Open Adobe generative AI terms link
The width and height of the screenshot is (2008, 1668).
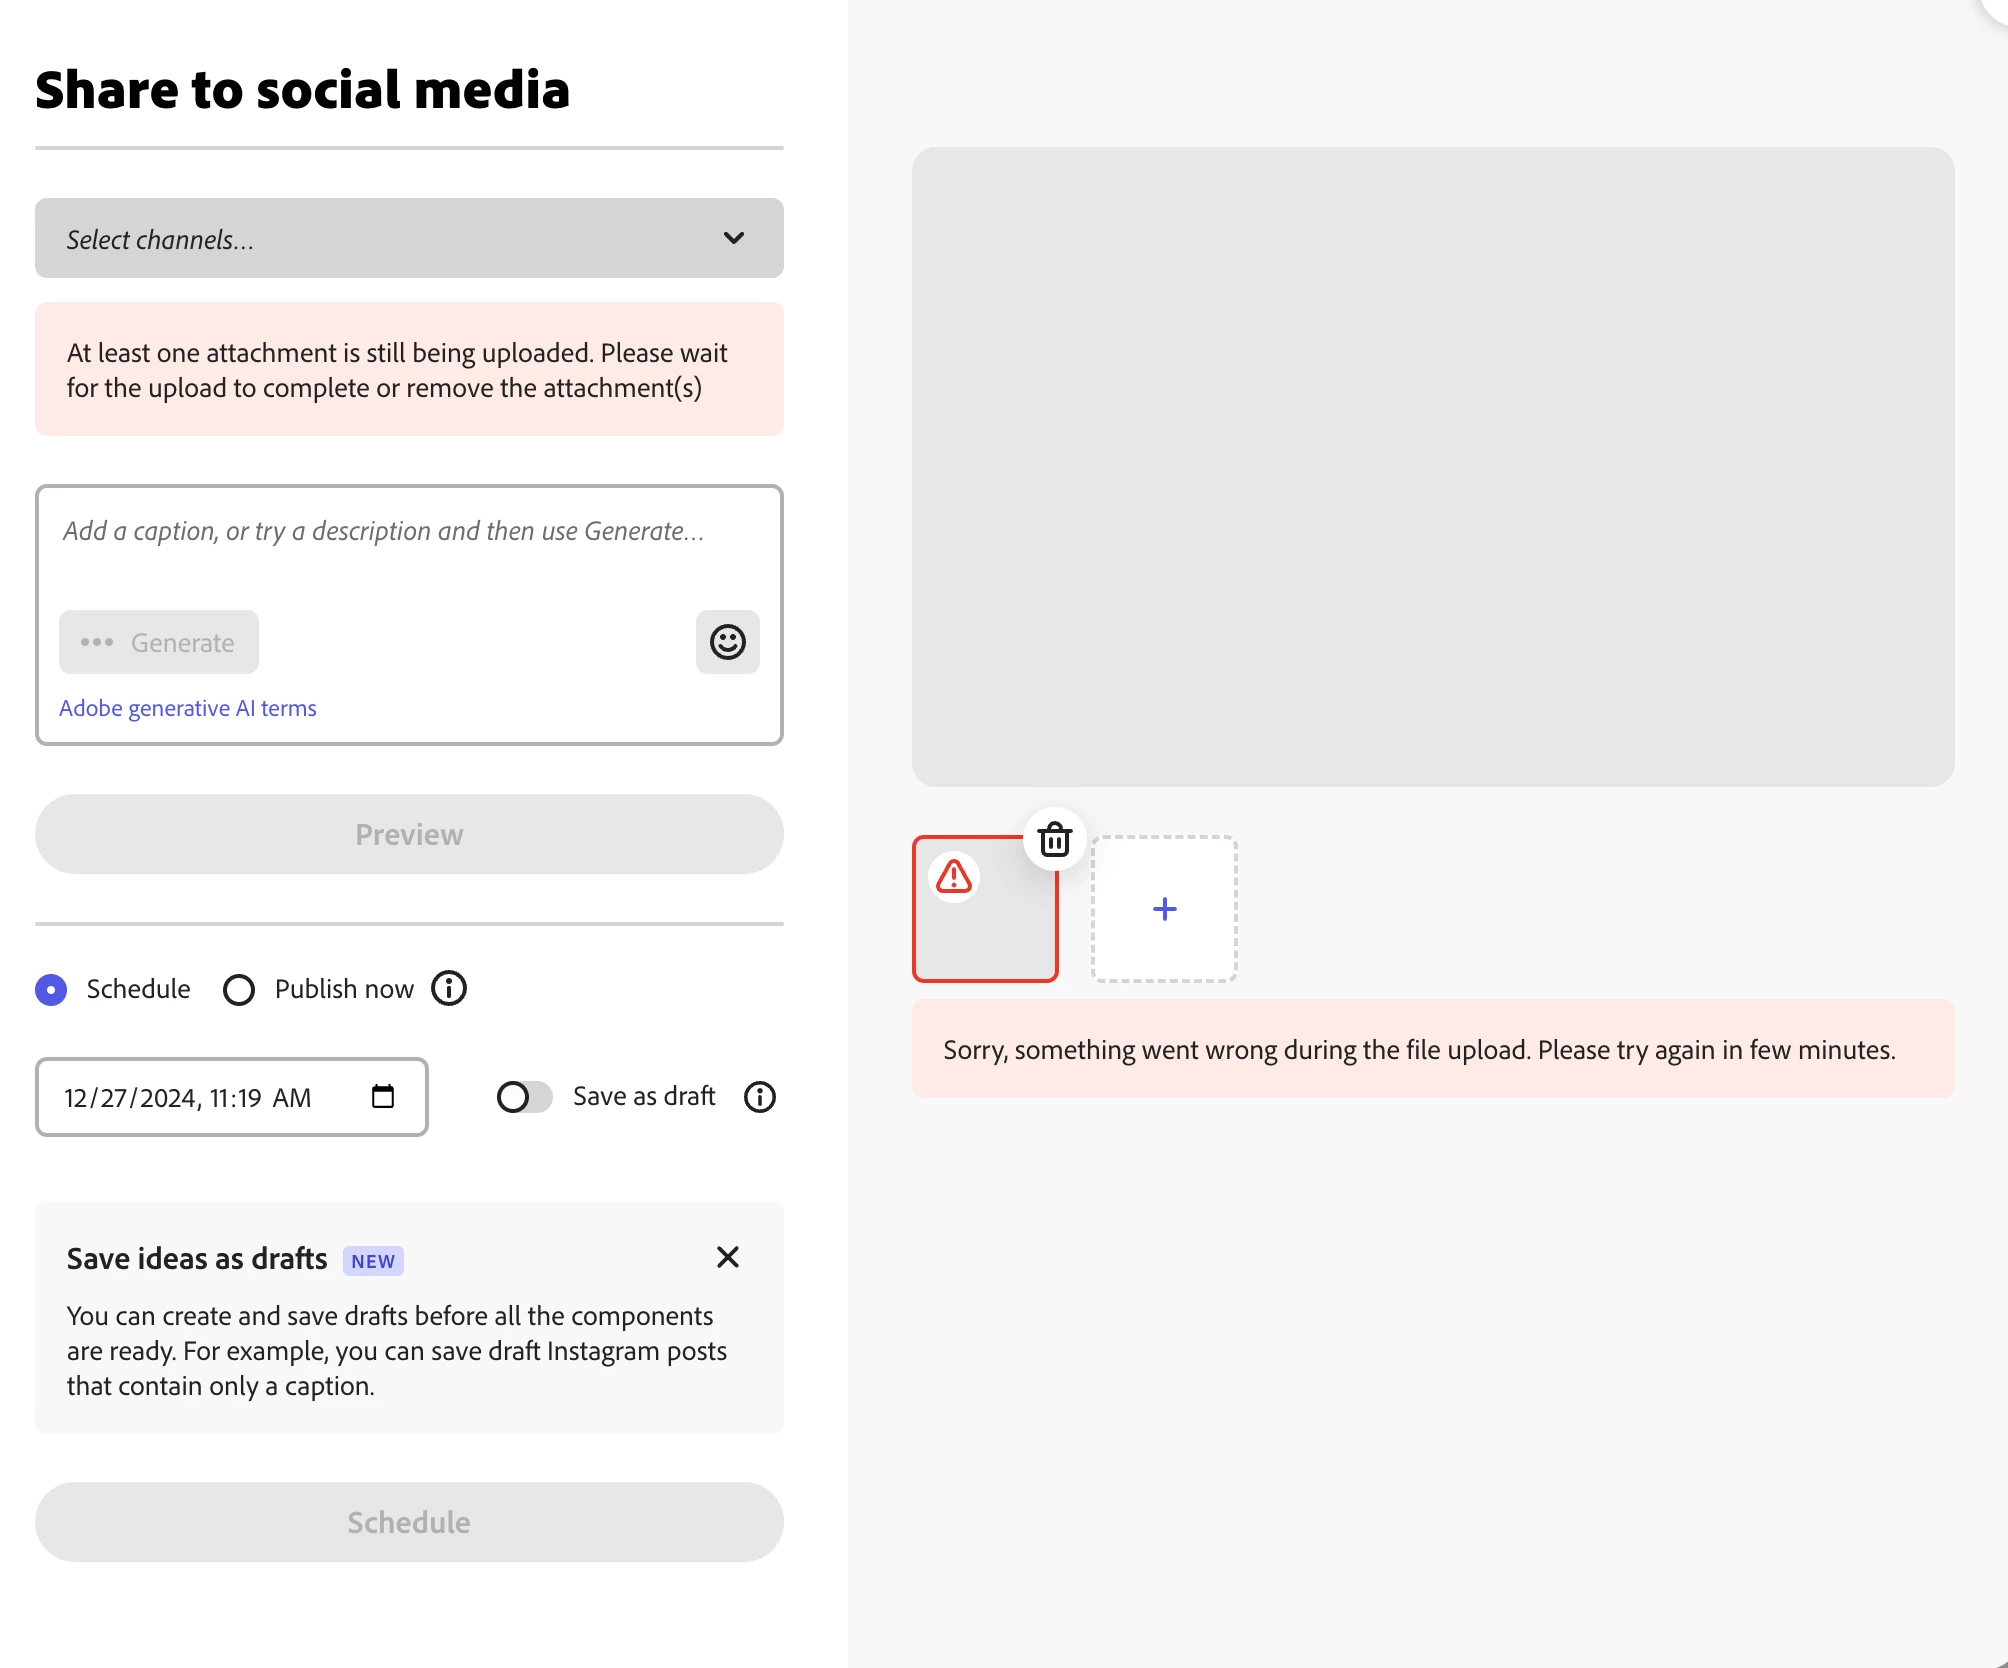[x=187, y=708]
